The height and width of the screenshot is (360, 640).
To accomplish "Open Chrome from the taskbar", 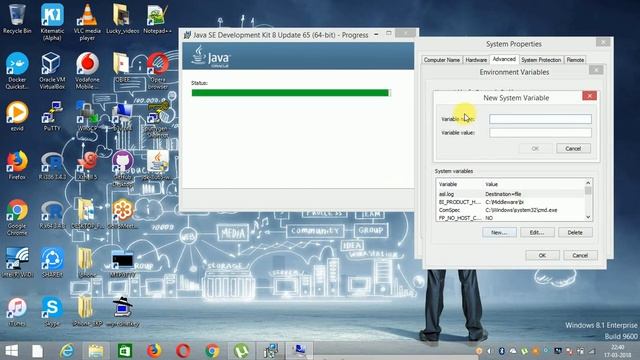I will click(212, 351).
